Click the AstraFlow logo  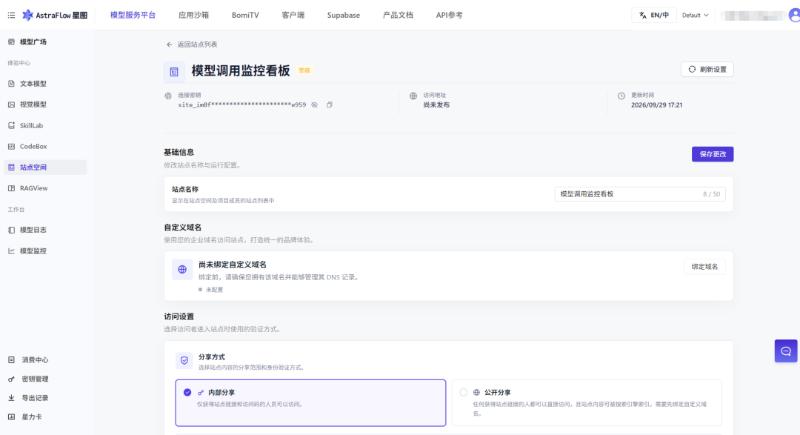(55, 15)
